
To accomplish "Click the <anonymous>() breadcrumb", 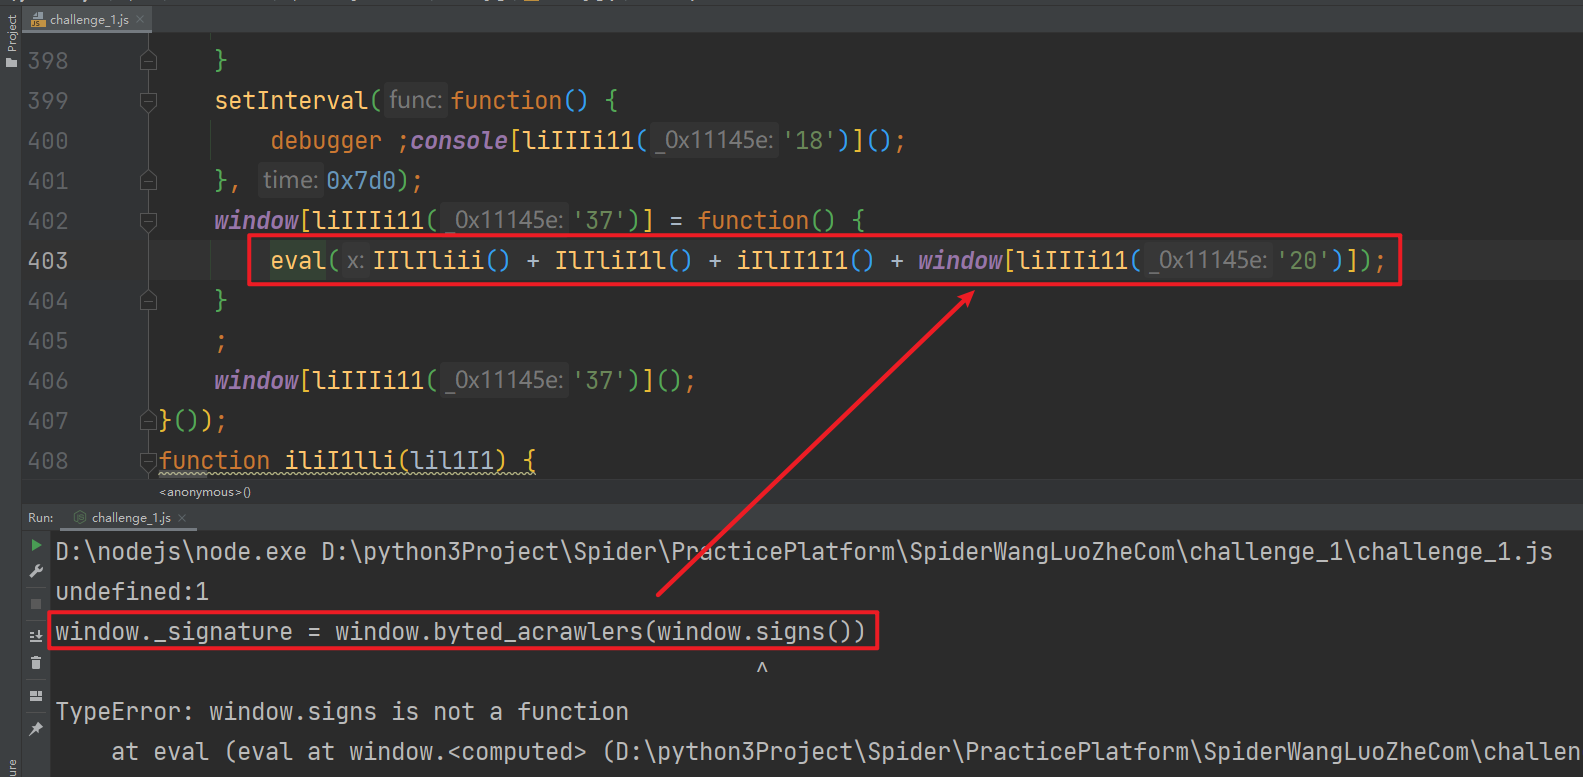I will coord(205,492).
